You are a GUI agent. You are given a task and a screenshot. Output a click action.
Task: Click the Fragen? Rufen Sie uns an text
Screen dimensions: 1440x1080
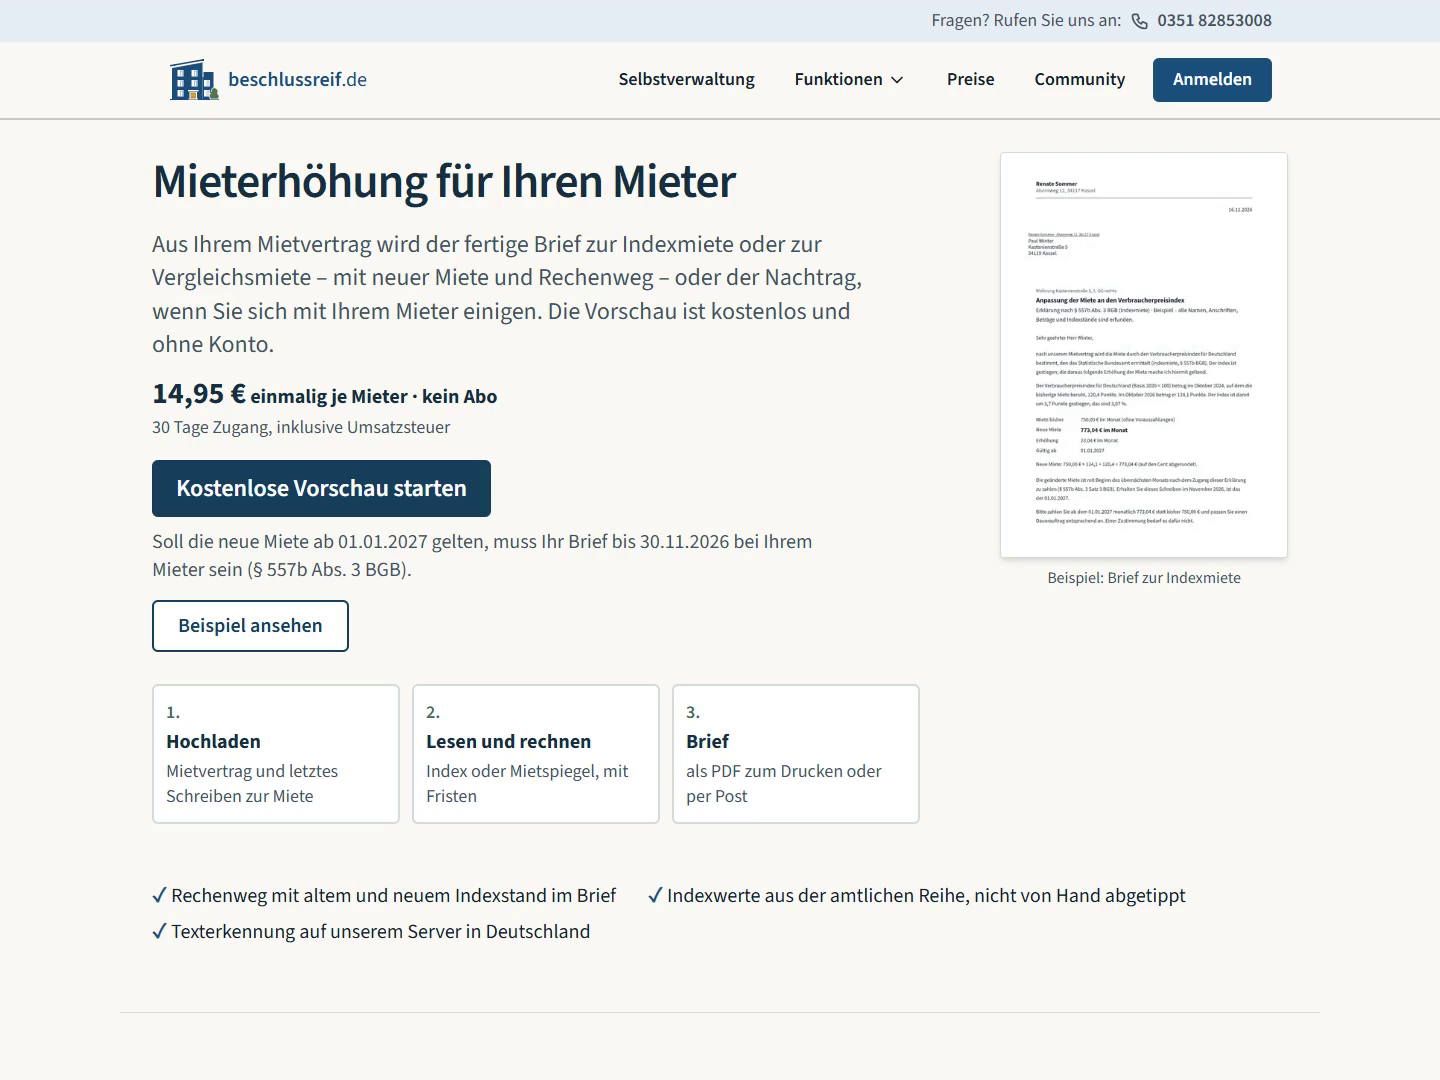(1026, 21)
